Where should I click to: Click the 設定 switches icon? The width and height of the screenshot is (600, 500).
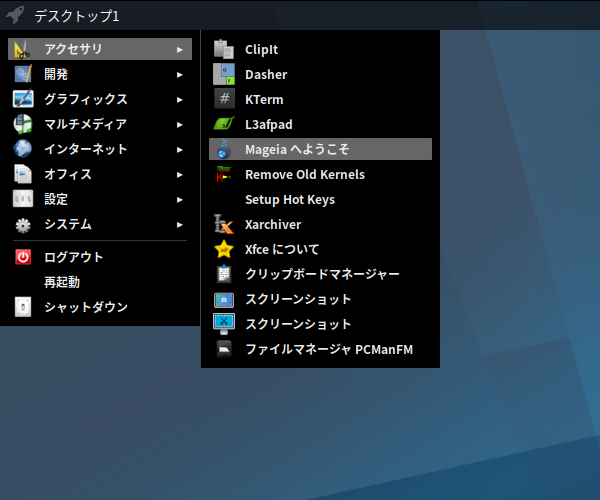point(23,199)
